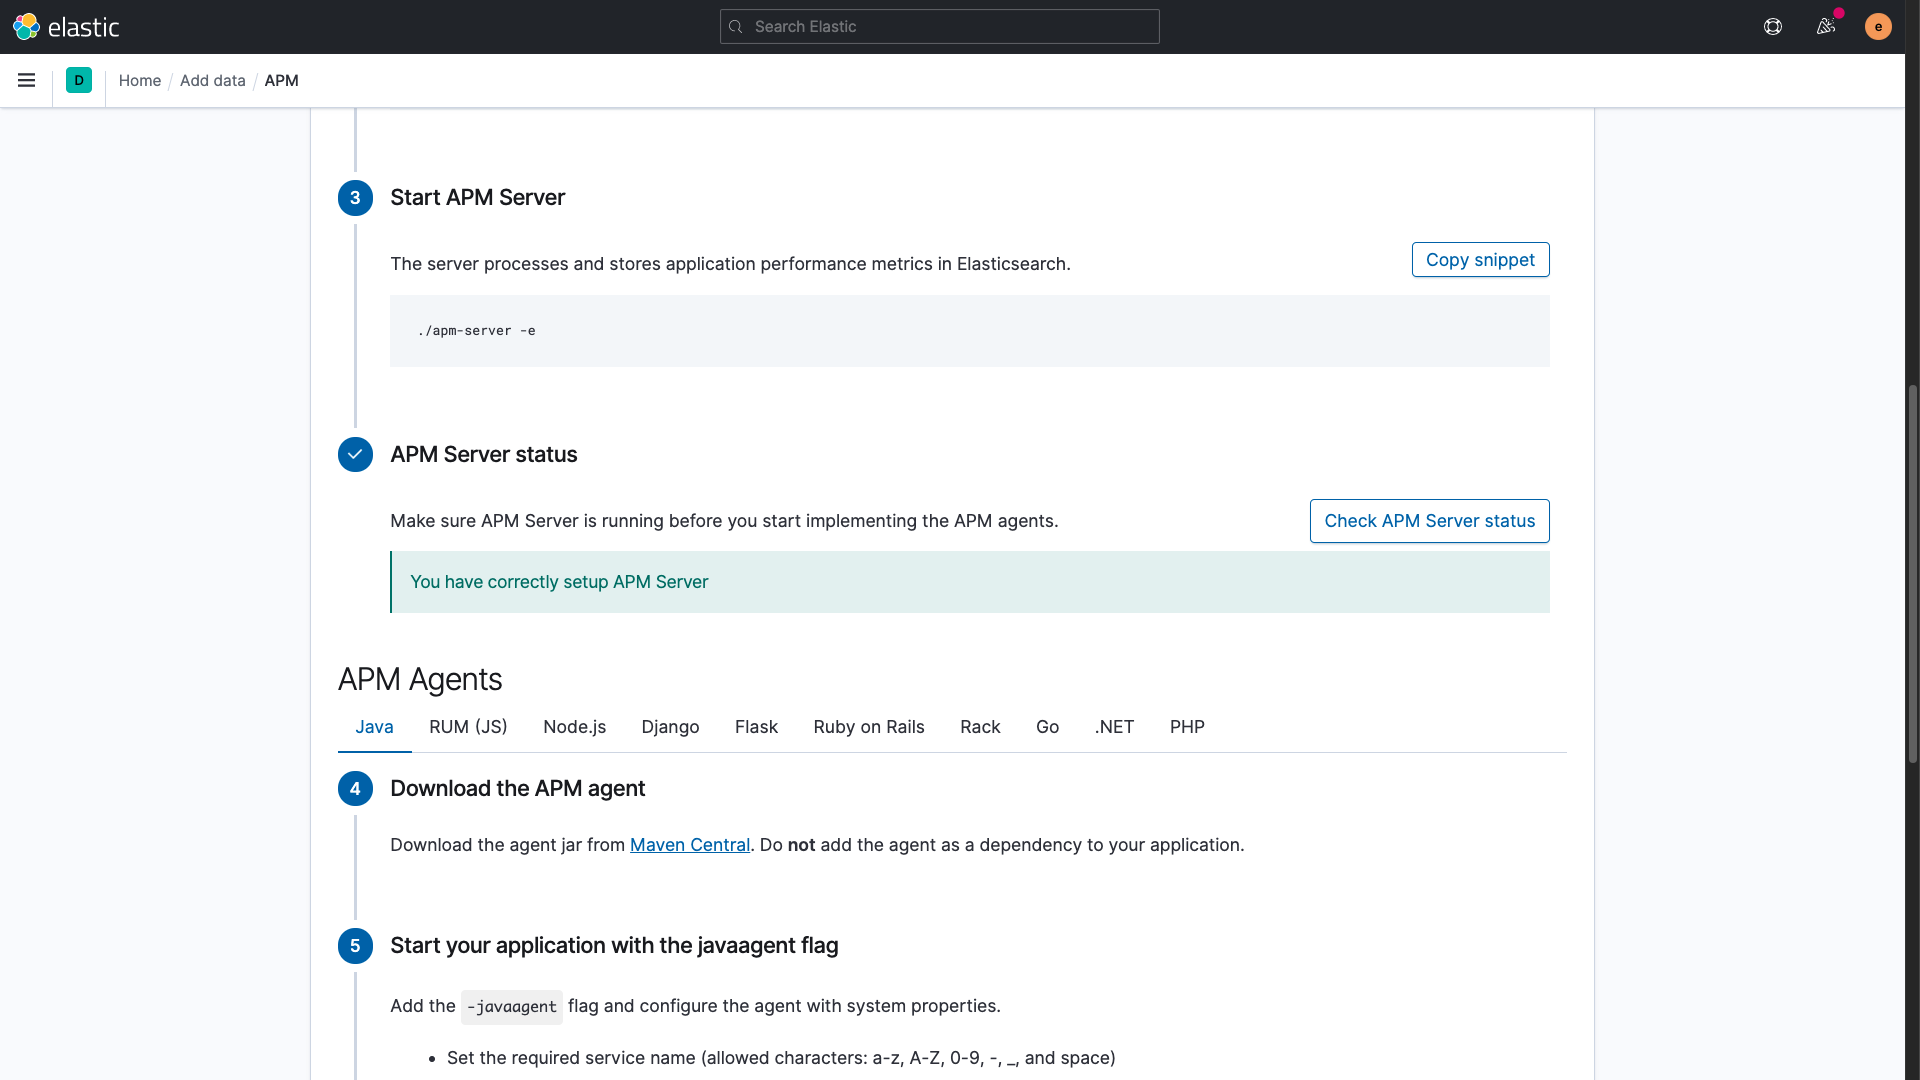This screenshot has height=1080, width=1920.
Task: Open the Help lifebuoy icon
Action: [1773, 26]
